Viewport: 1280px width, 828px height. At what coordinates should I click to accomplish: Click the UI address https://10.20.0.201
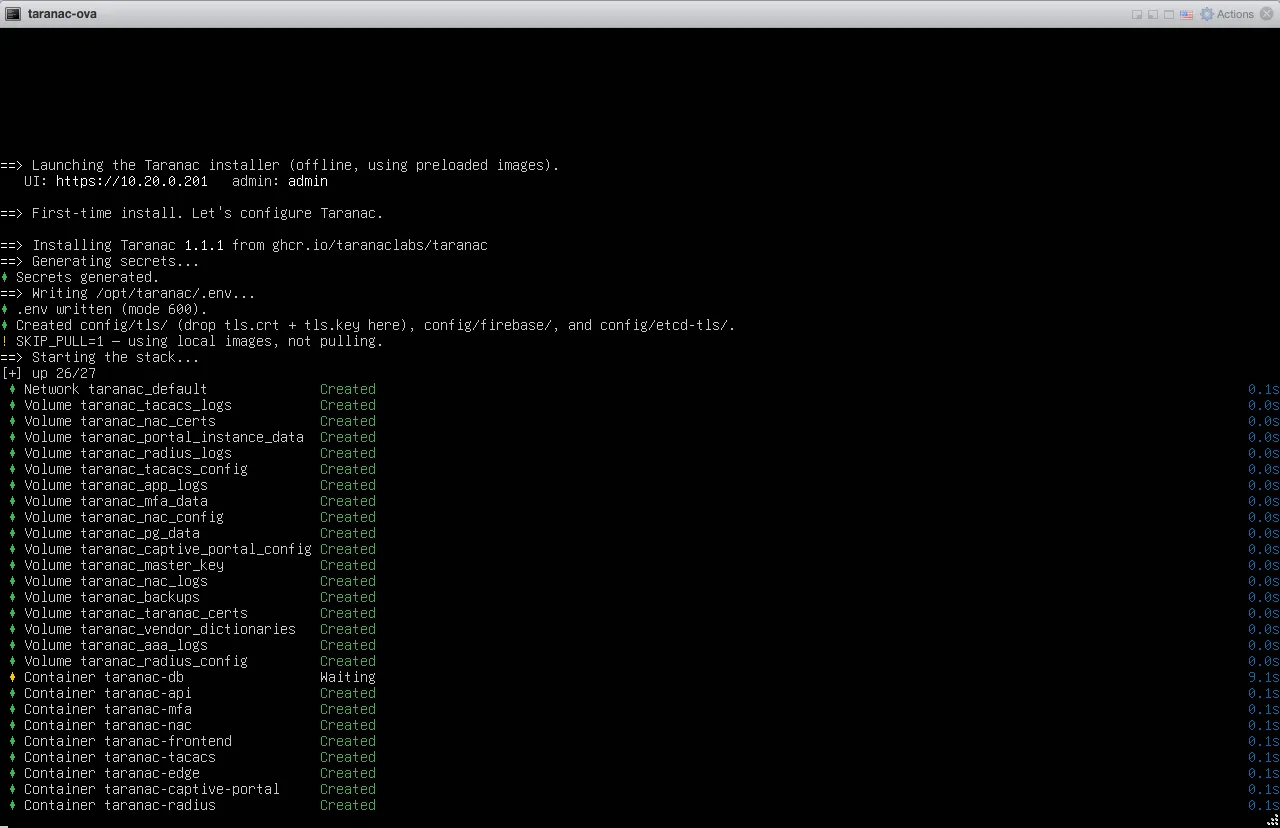click(132, 181)
